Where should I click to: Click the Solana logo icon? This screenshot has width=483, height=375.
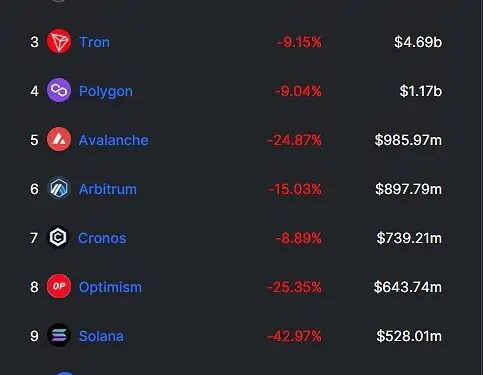click(59, 335)
